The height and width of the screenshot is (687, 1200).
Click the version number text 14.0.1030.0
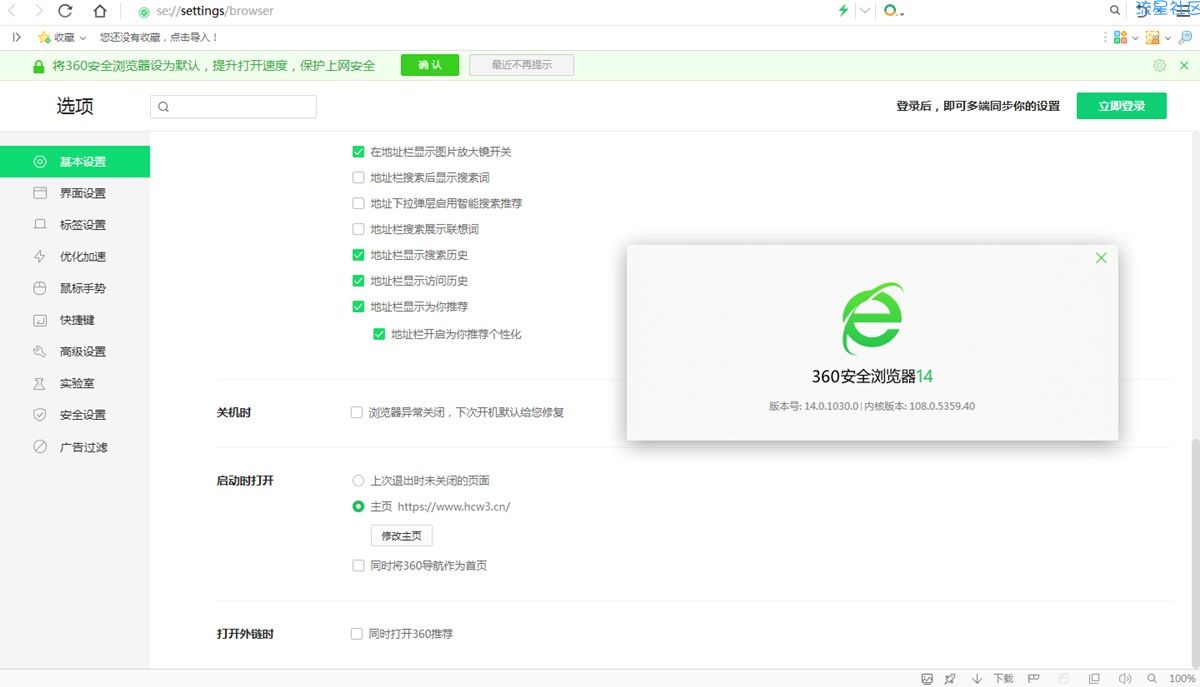[x=831, y=406]
